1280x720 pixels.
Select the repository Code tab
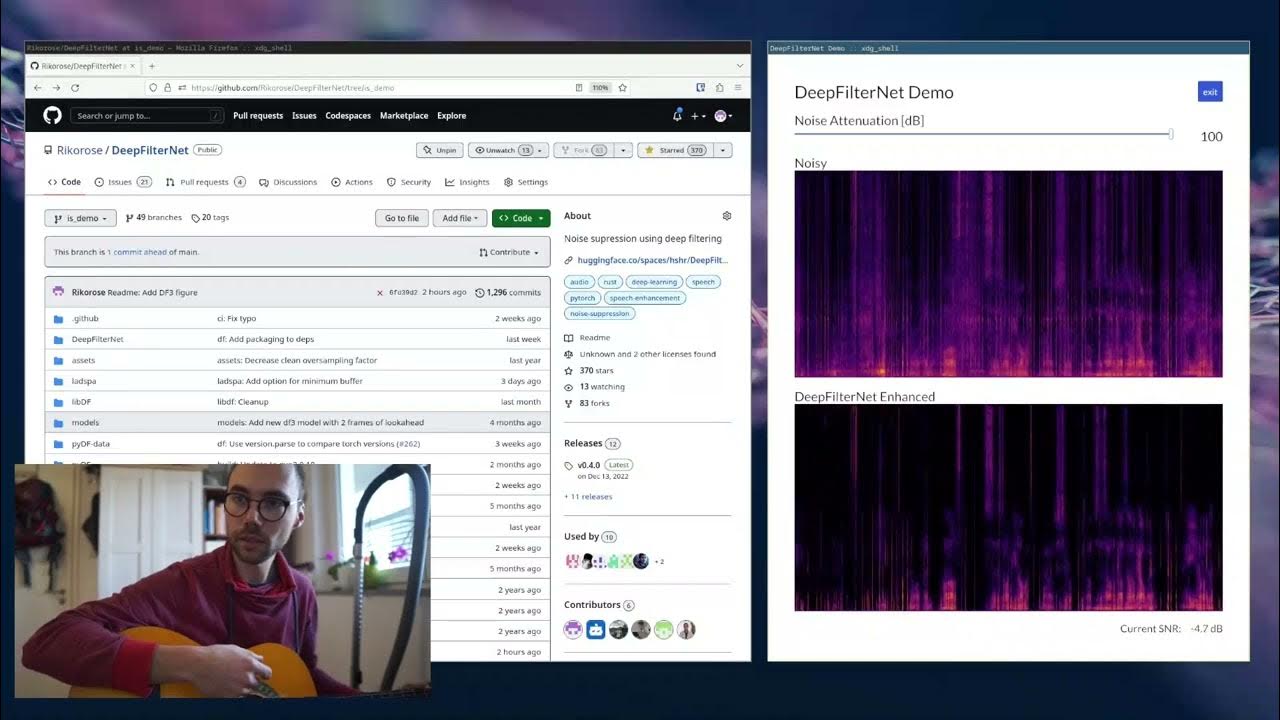(64, 182)
